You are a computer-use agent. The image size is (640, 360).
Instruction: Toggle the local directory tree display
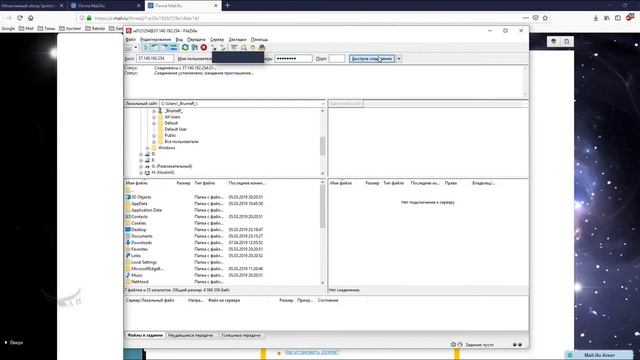click(155, 48)
